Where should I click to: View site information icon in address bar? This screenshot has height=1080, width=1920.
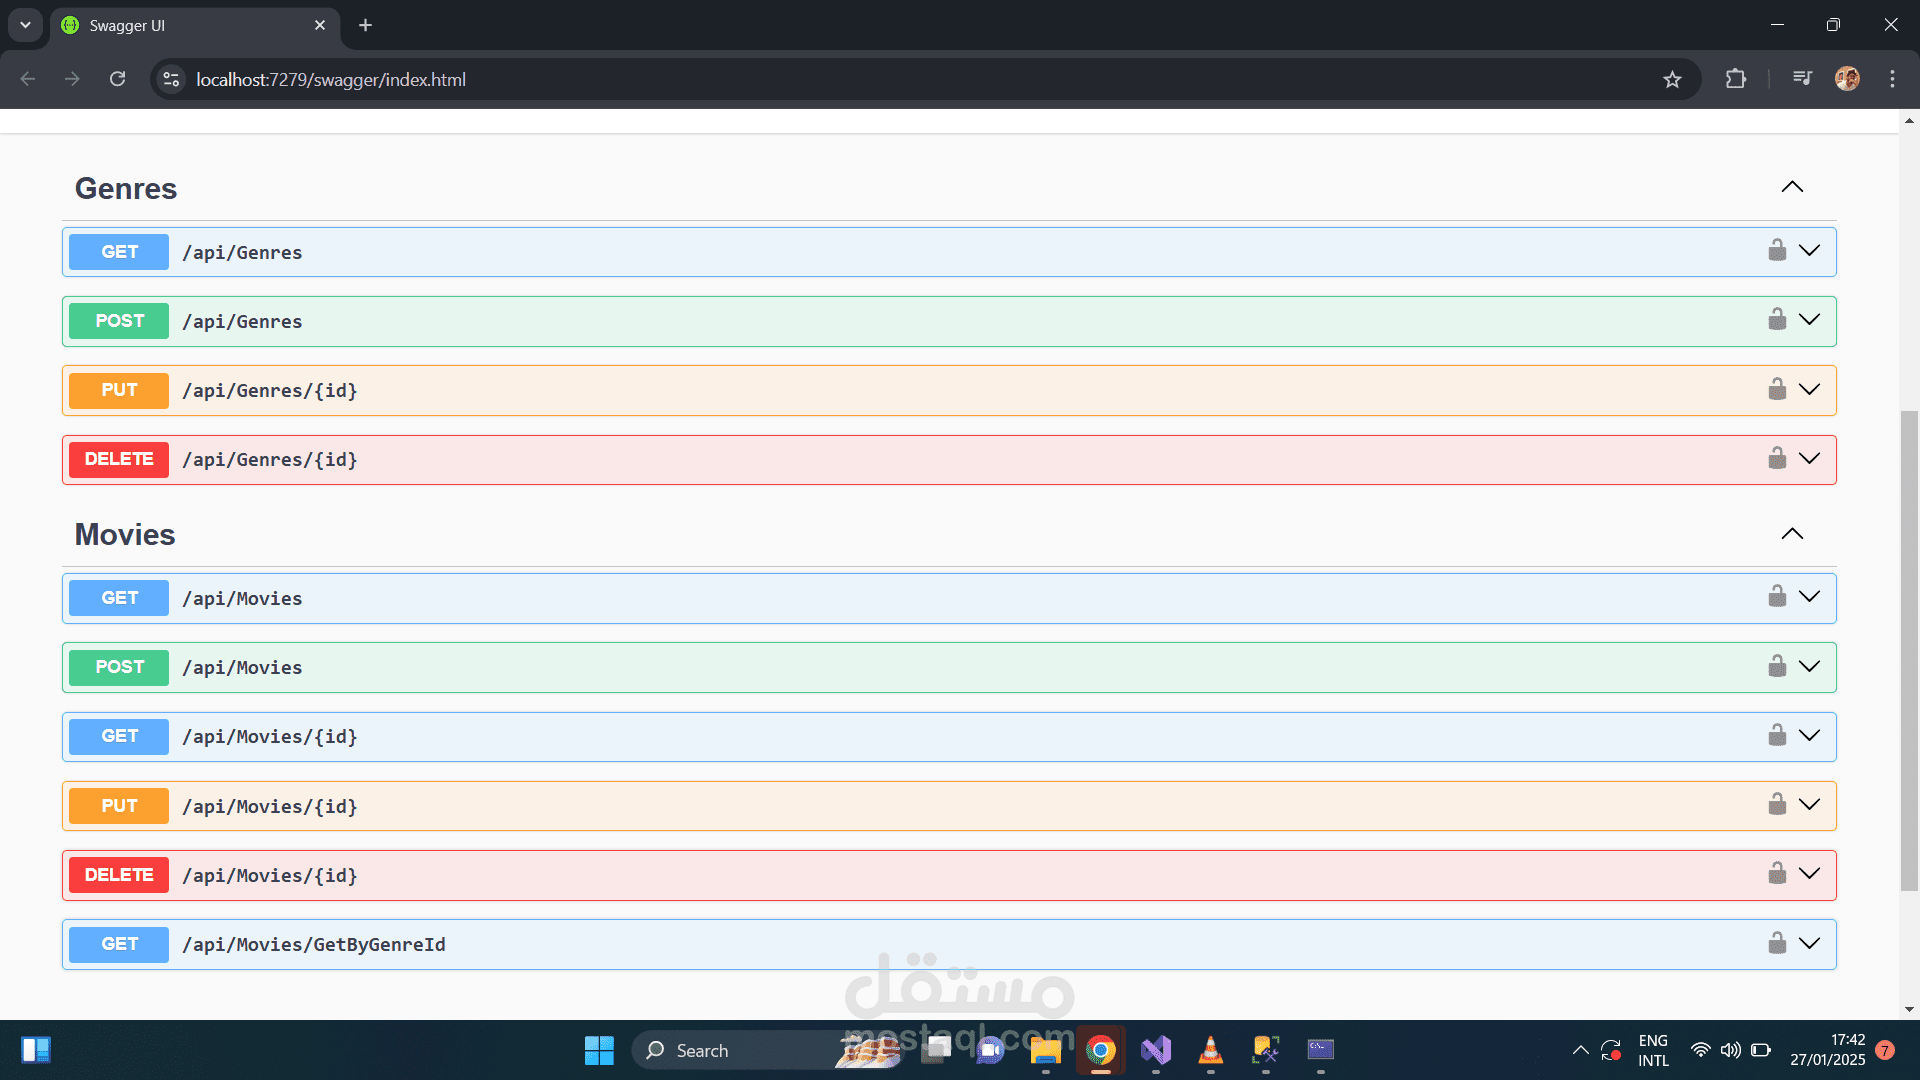point(171,79)
